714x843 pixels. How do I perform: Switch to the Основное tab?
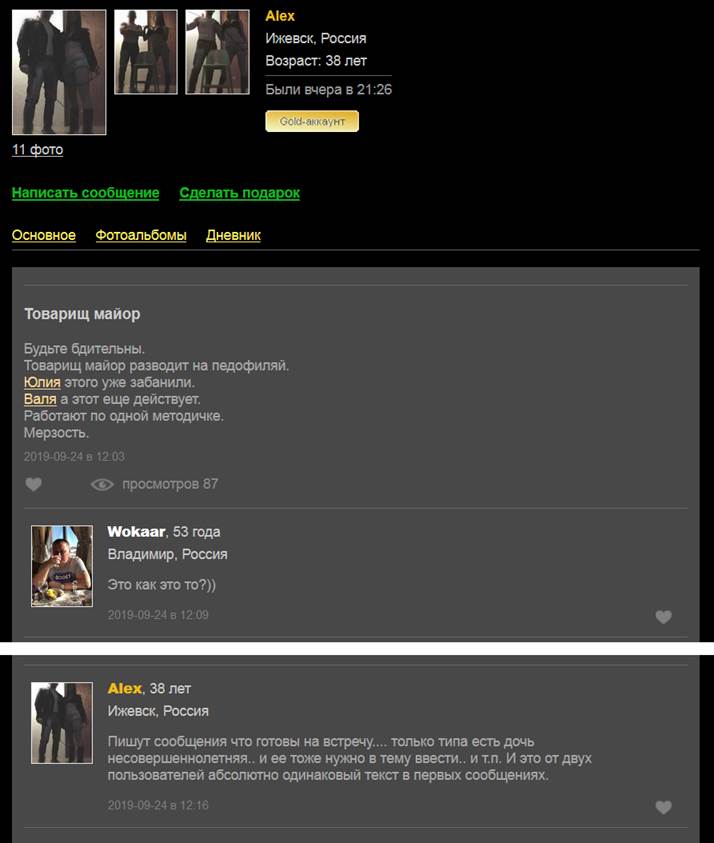click(x=44, y=235)
